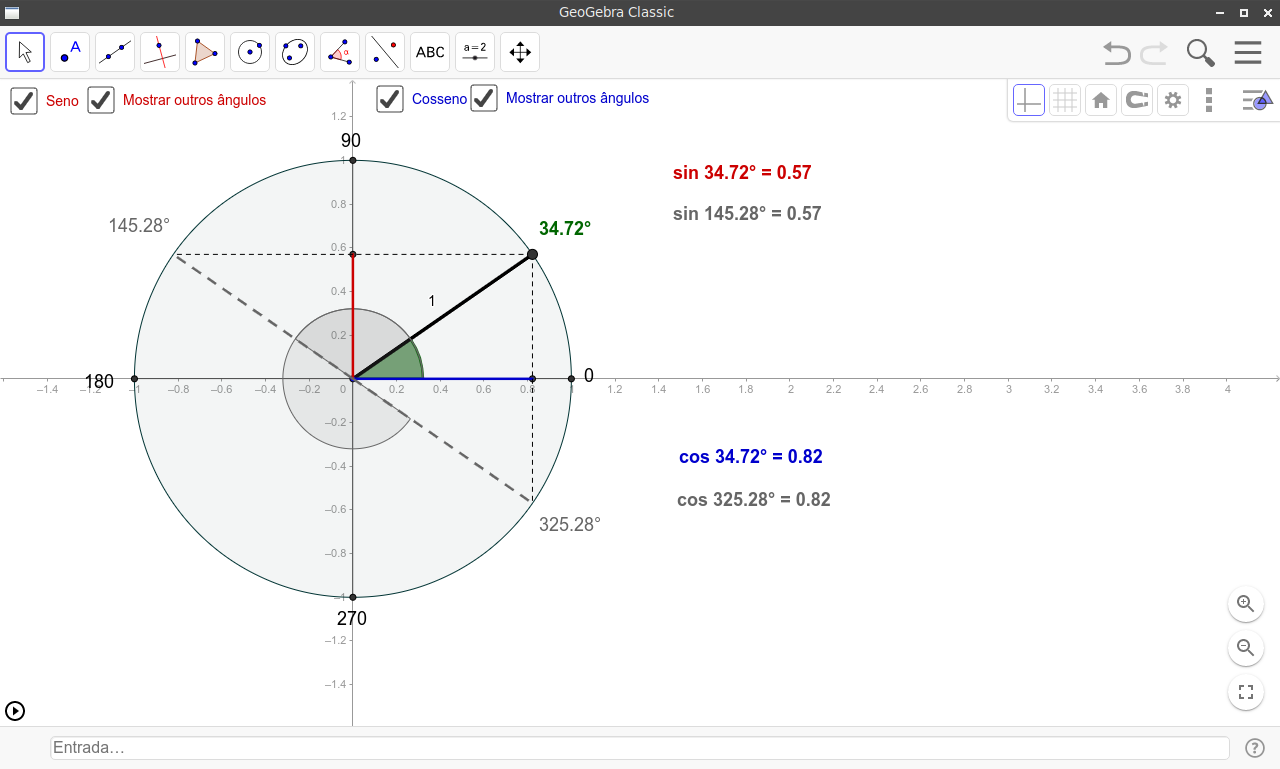This screenshot has height=769, width=1280.
Task: Toggle grid display in style bar
Action: pyautogui.click(x=1065, y=100)
